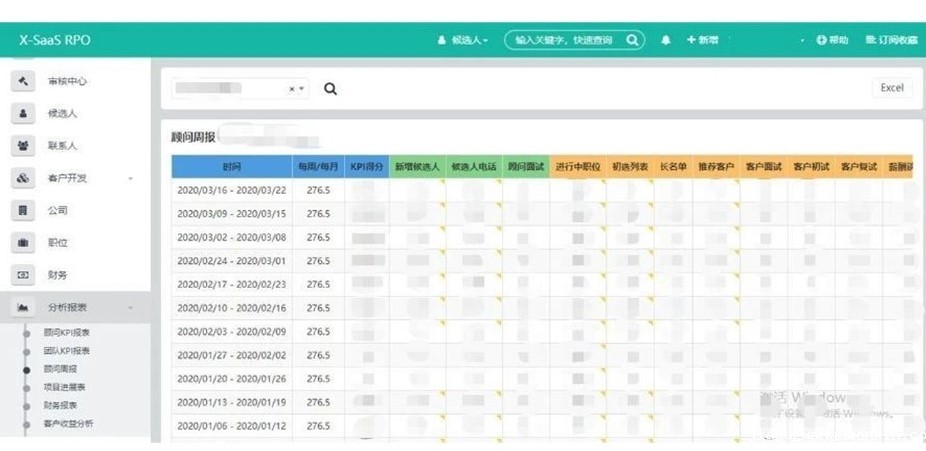
Task: Click the search icon beside the consultant filter
Action: pyautogui.click(x=330, y=89)
